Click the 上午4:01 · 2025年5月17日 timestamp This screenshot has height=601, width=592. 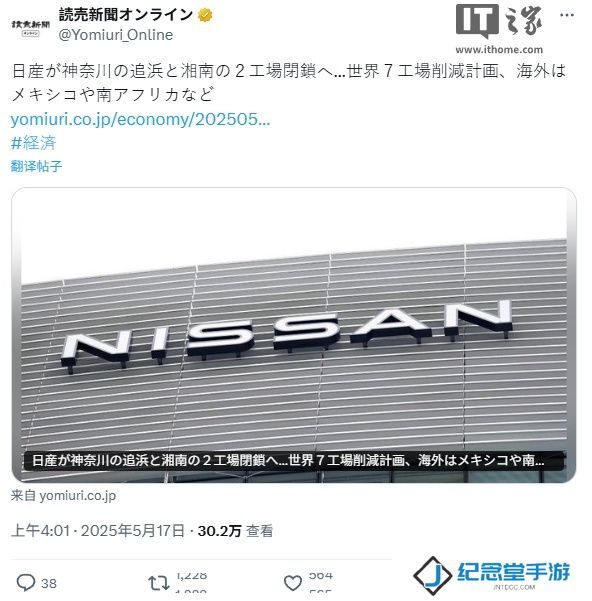98,531
